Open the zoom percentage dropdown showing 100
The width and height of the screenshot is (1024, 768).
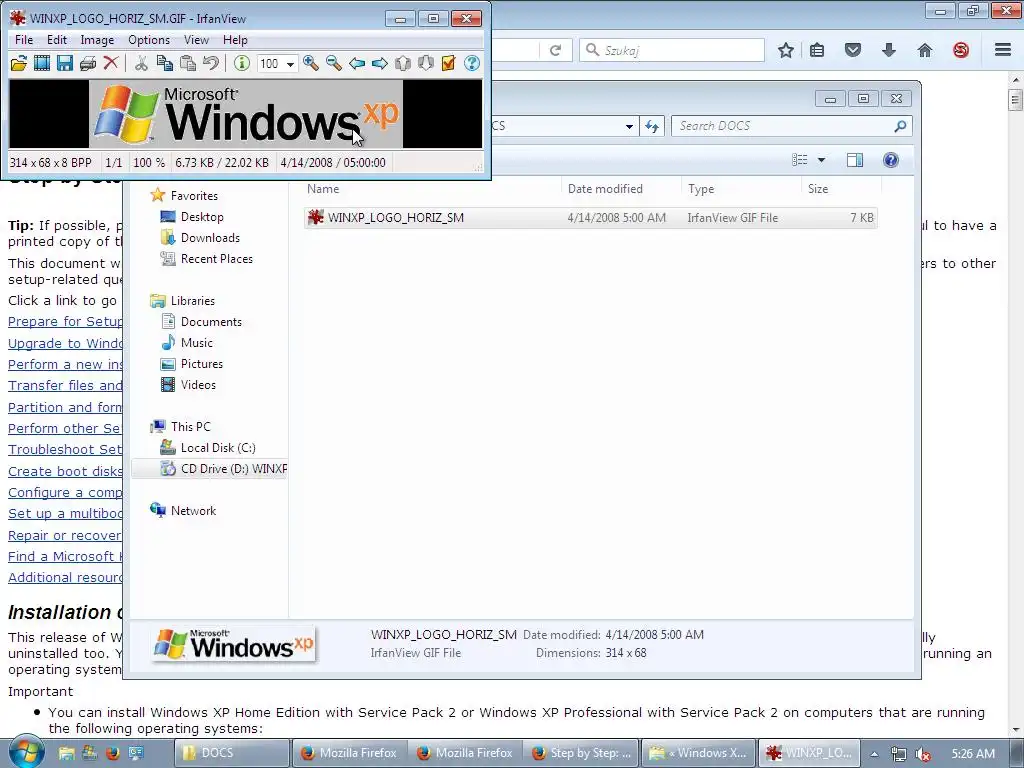point(291,64)
